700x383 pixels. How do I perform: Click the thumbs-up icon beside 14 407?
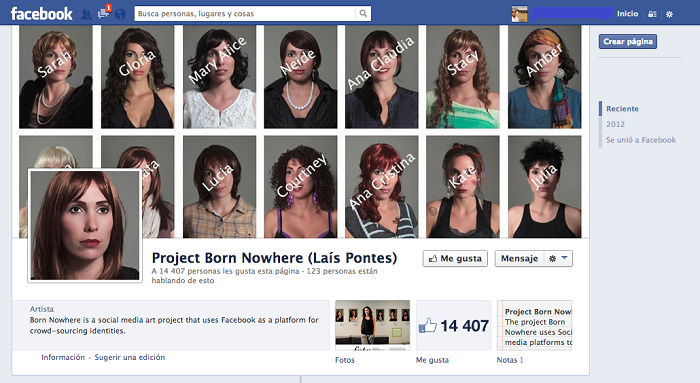pyautogui.click(x=428, y=326)
